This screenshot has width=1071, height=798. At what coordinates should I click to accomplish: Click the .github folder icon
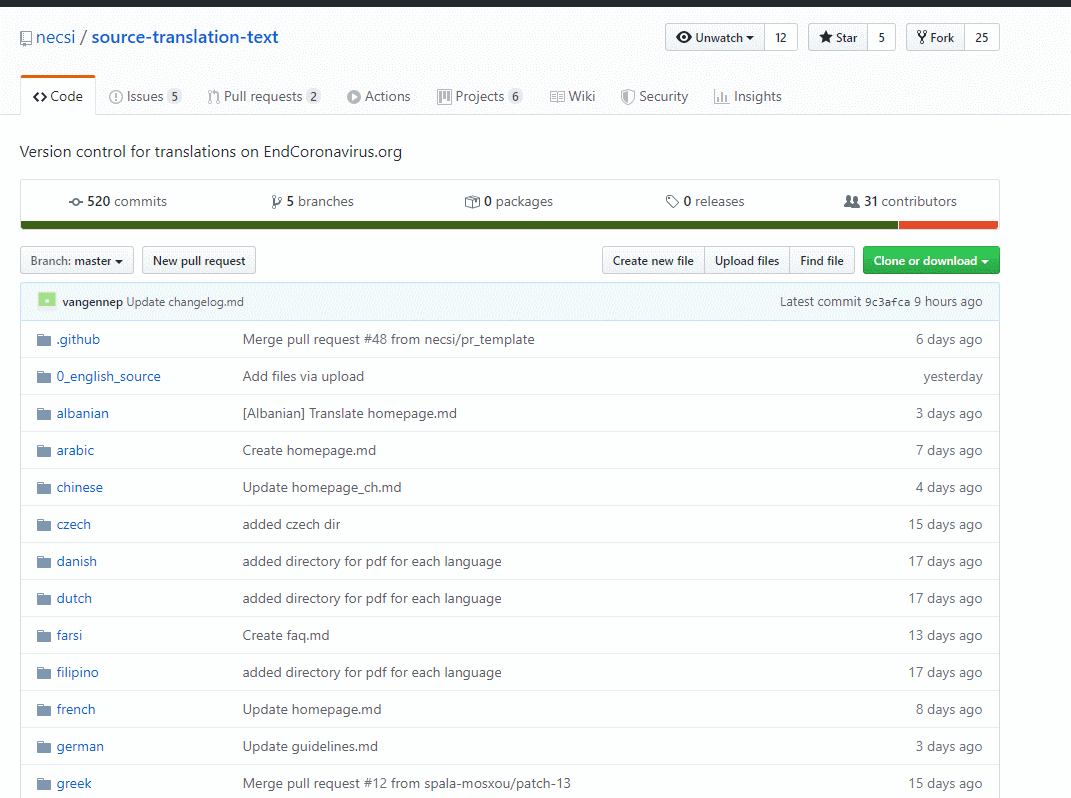point(44,340)
